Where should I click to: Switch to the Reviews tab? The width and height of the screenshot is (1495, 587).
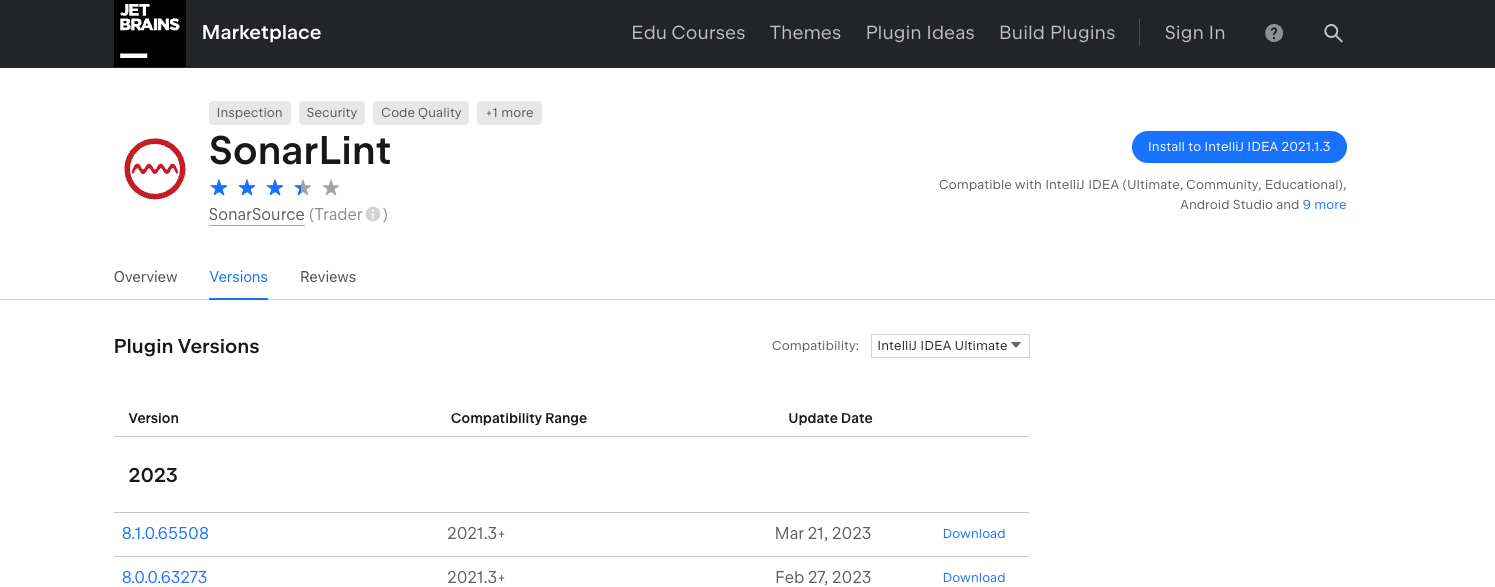[x=328, y=277]
